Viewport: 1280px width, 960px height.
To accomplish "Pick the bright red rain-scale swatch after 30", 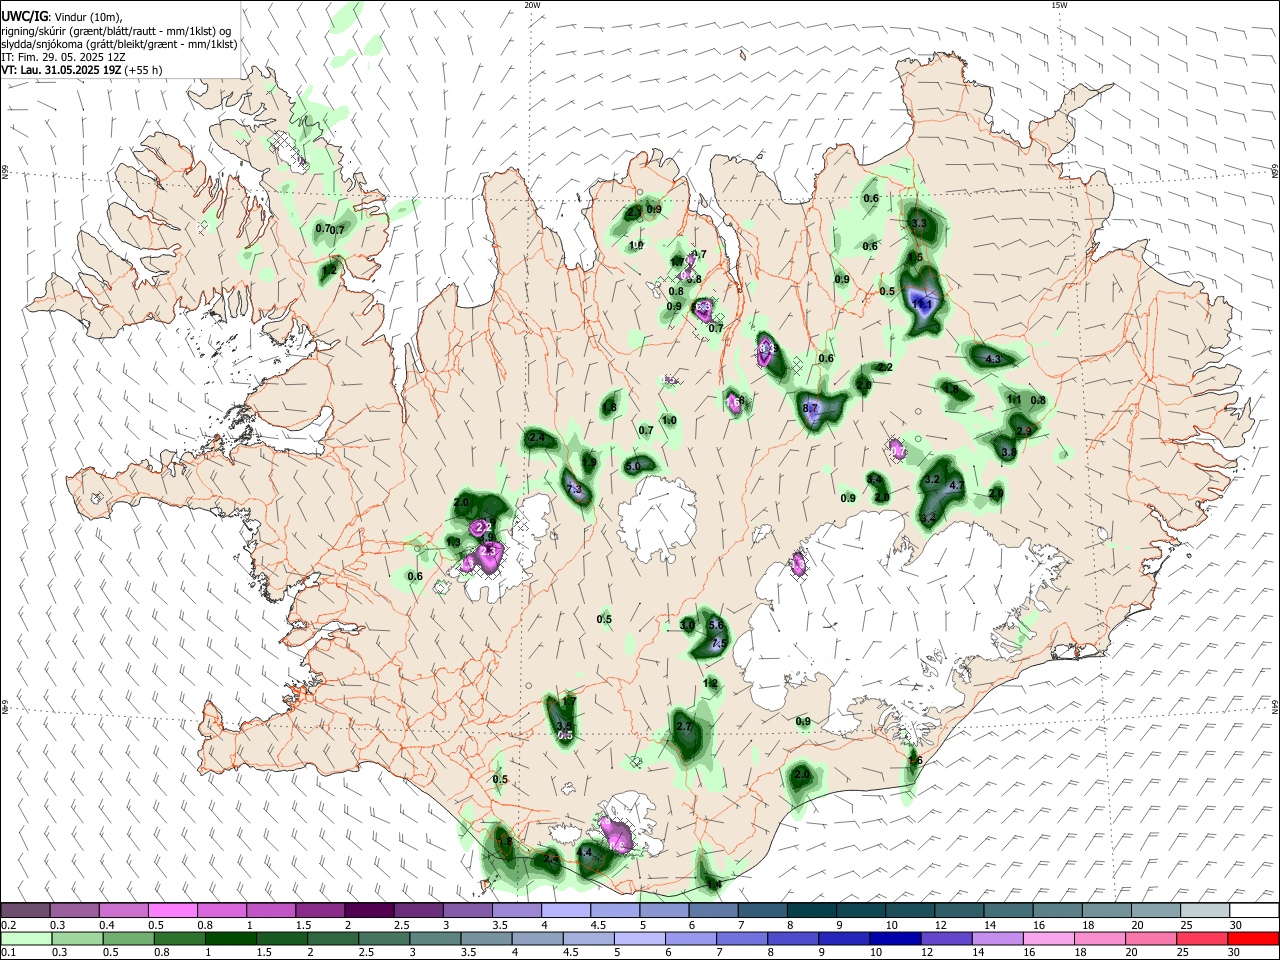I will (1255, 939).
